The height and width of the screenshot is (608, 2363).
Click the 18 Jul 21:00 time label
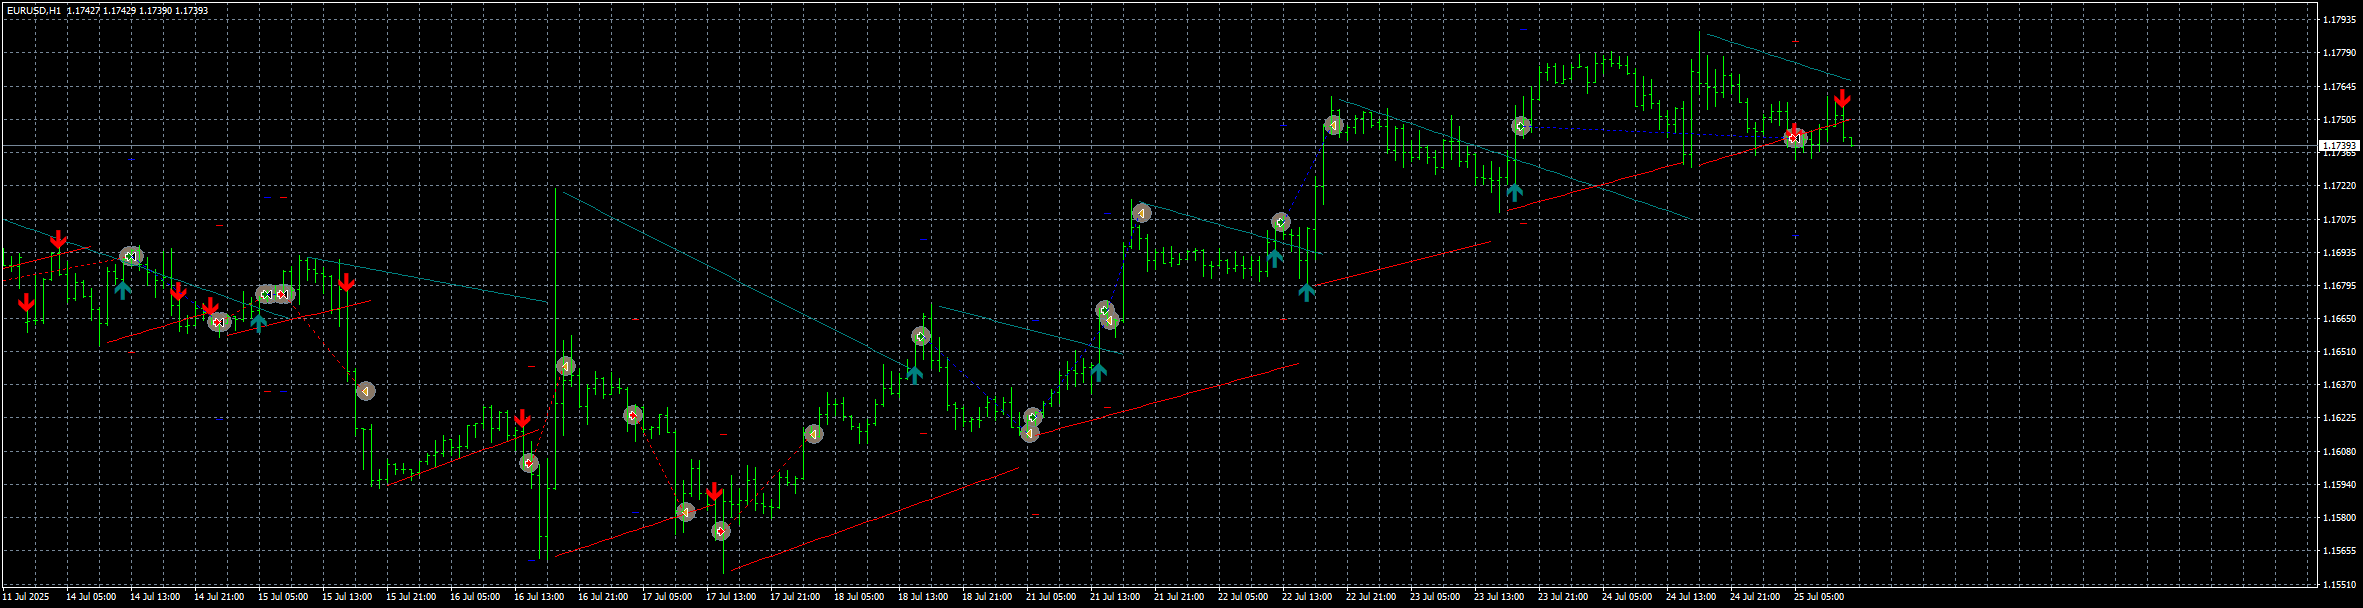tap(987, 597)
